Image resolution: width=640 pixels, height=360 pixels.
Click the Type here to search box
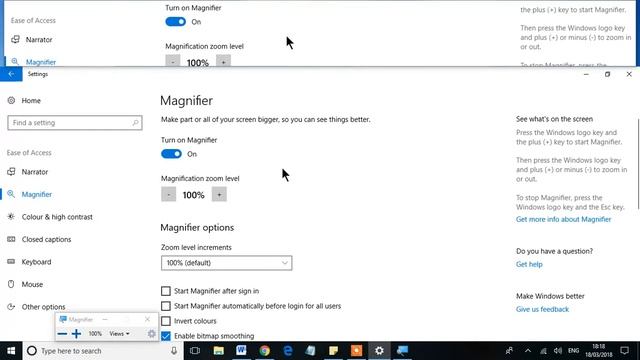tap(102, 351)
